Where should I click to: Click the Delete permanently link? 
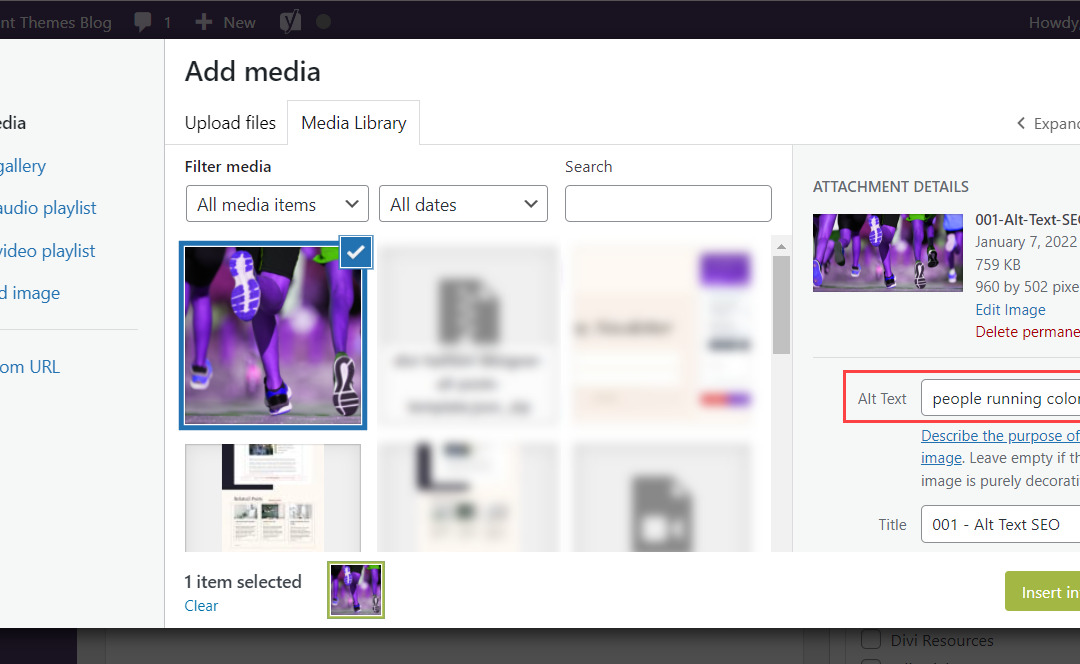point(1027,331)
